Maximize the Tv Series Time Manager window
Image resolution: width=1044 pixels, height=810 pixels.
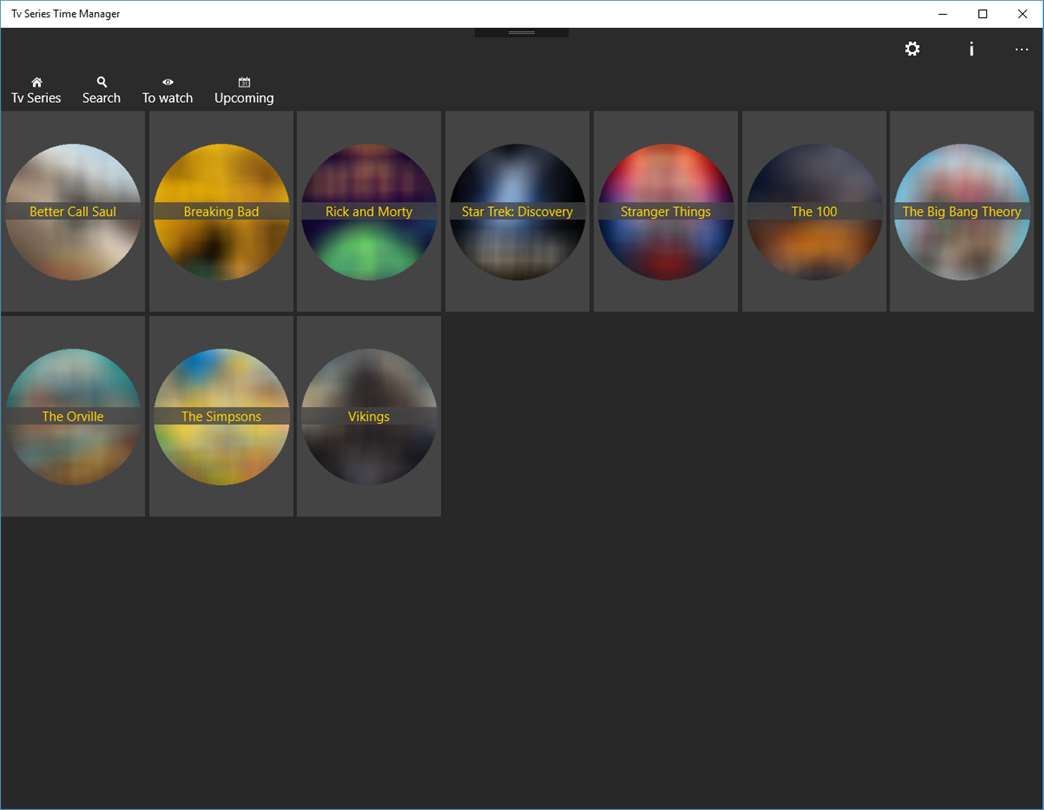982,14
